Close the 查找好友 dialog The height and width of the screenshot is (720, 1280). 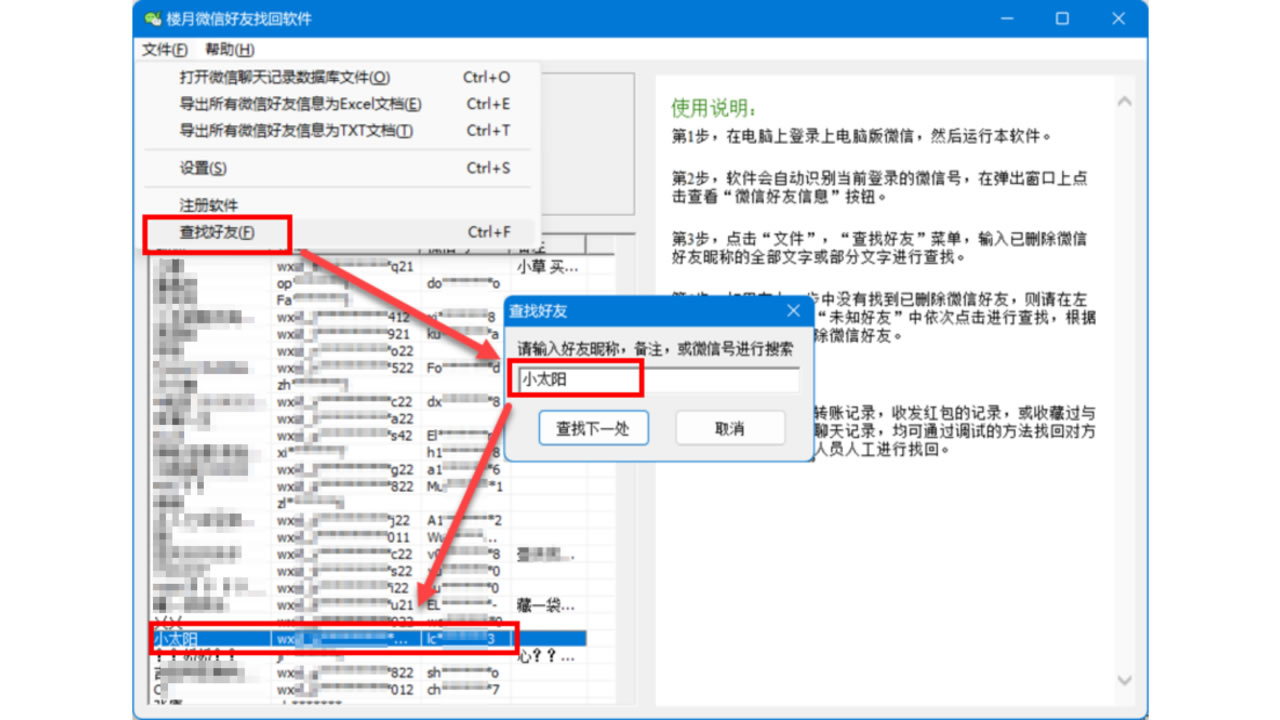pos(793,311)
